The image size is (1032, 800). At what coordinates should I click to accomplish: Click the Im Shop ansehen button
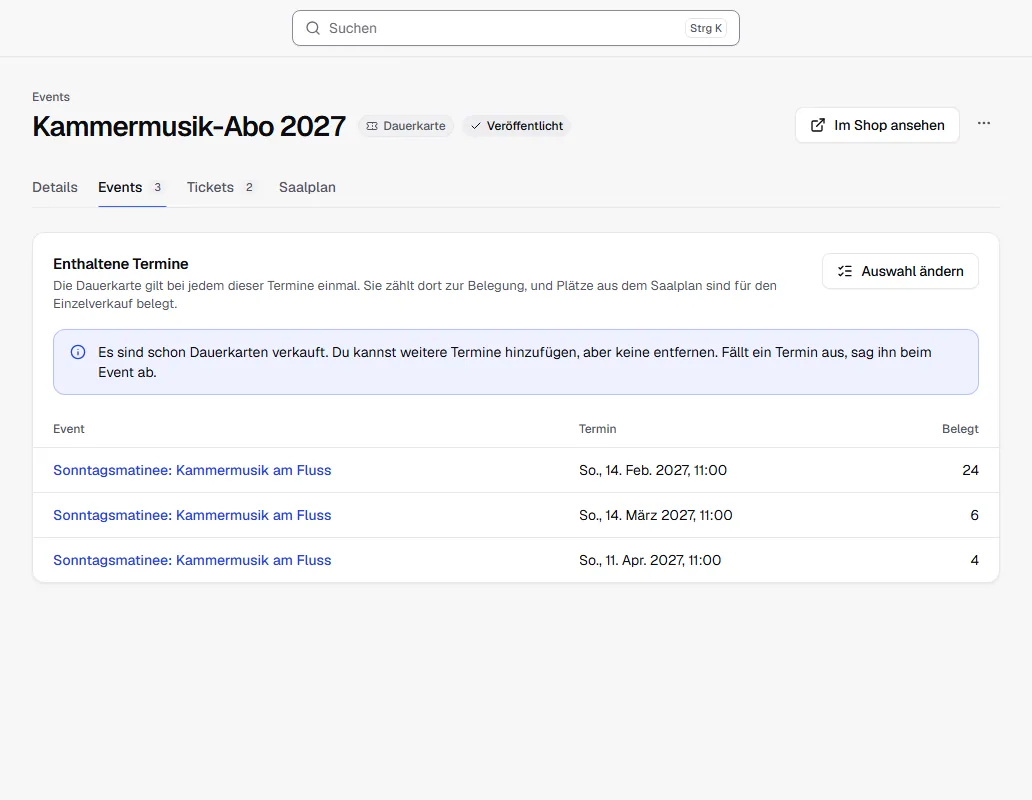(x=877, y=125)
